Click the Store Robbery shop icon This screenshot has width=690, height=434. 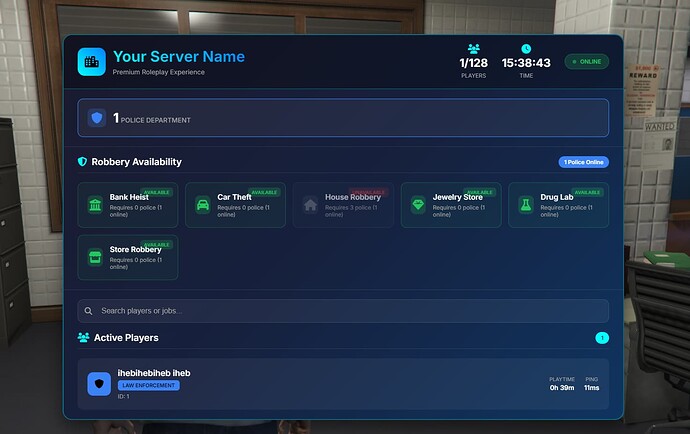[95, 257]
